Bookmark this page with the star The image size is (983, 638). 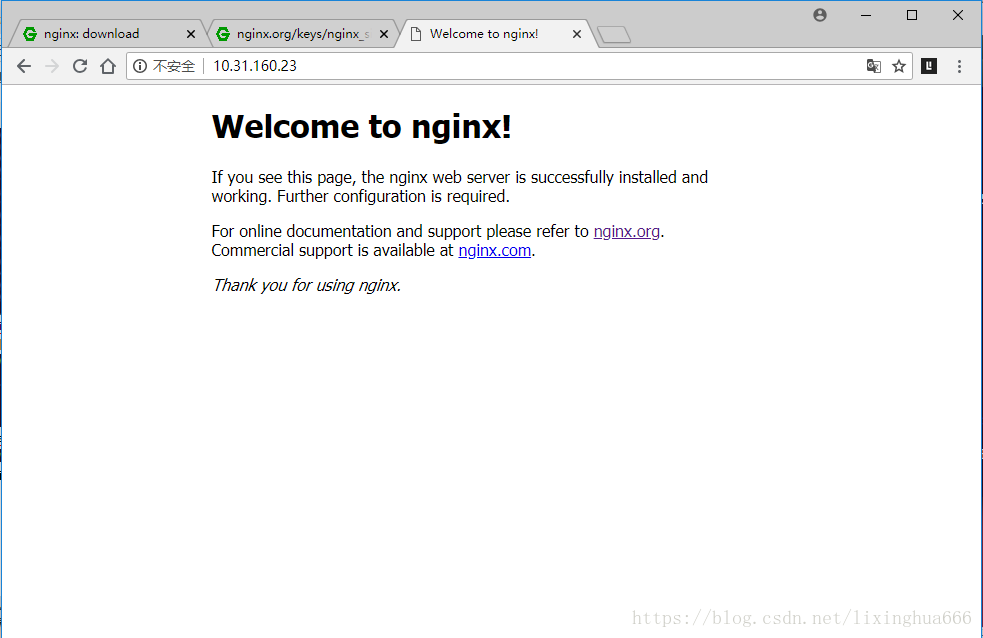tap(899, 66)
